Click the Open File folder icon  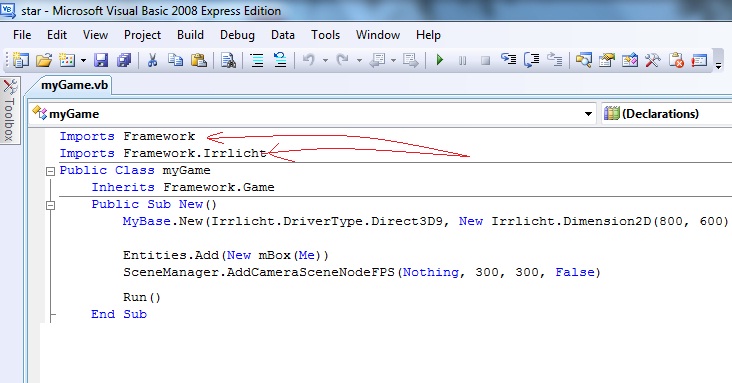44,60
